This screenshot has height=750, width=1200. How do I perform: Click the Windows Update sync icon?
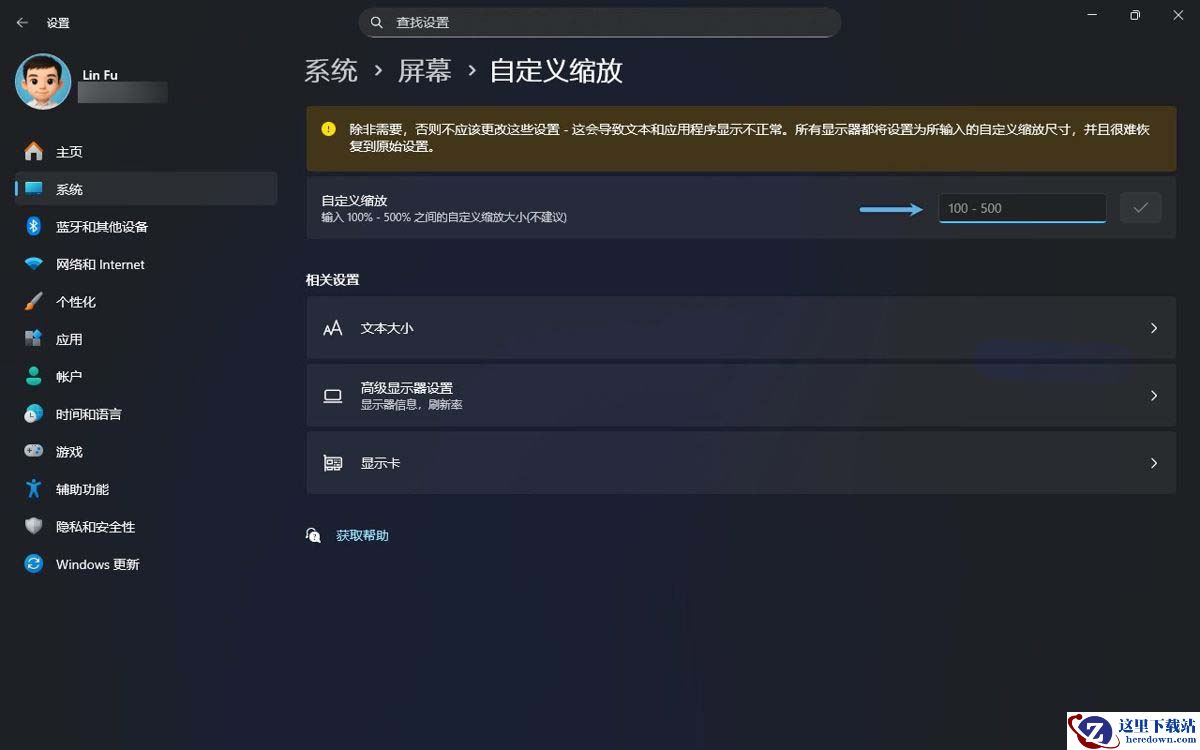pos(34,564)
